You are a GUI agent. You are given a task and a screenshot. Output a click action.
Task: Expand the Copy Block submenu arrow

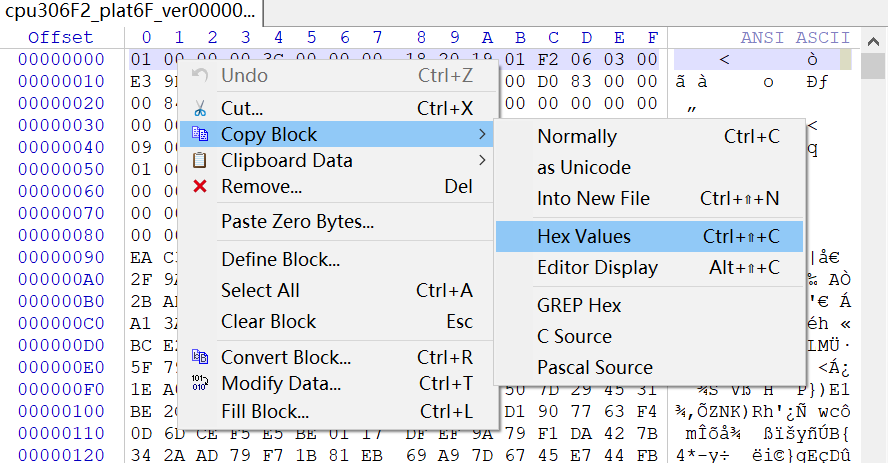(482, 134)
